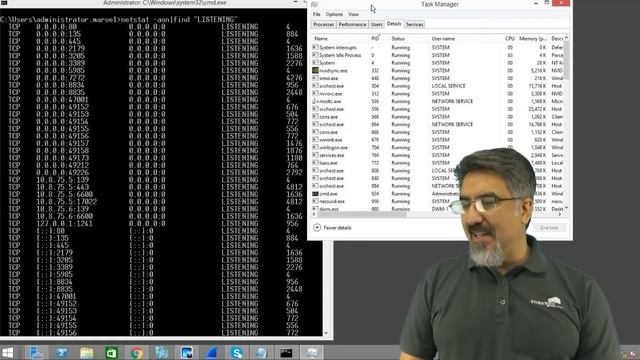Image resolution: width=640 pixels, height=360 pixels.
Task: Click the winlogon.exe process icon
Action: coord(315,147)
